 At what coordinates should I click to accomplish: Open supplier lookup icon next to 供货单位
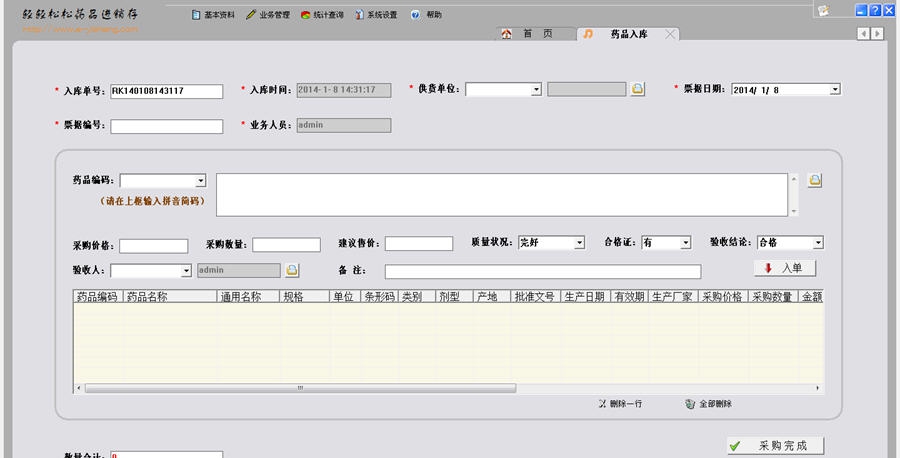(x=637, y=89)
